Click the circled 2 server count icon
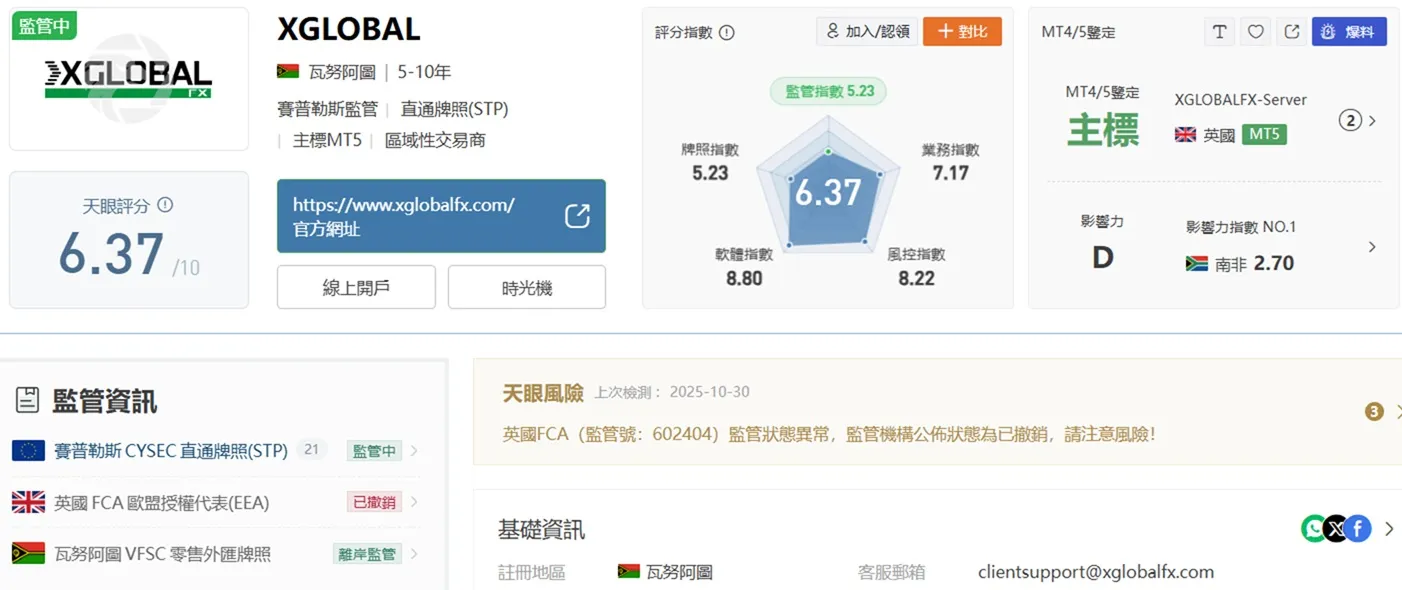The width and height of the screenshot is (1402, 590). pyautogui.click(x=1351, y=121)
